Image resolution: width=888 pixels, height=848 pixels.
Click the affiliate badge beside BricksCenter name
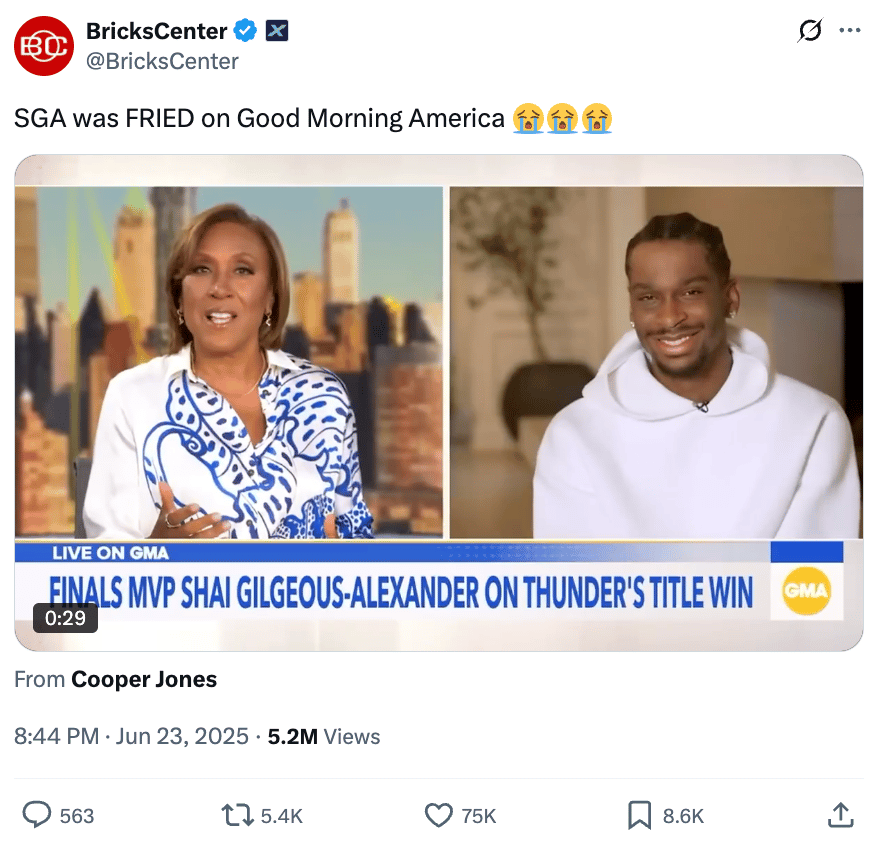[x=277, y=31]
